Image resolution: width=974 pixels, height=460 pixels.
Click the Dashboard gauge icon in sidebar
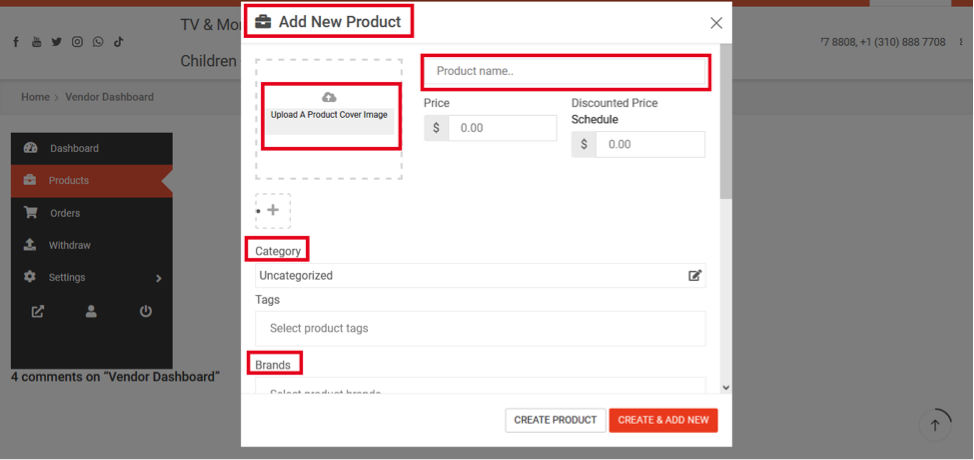coord(30,148)
